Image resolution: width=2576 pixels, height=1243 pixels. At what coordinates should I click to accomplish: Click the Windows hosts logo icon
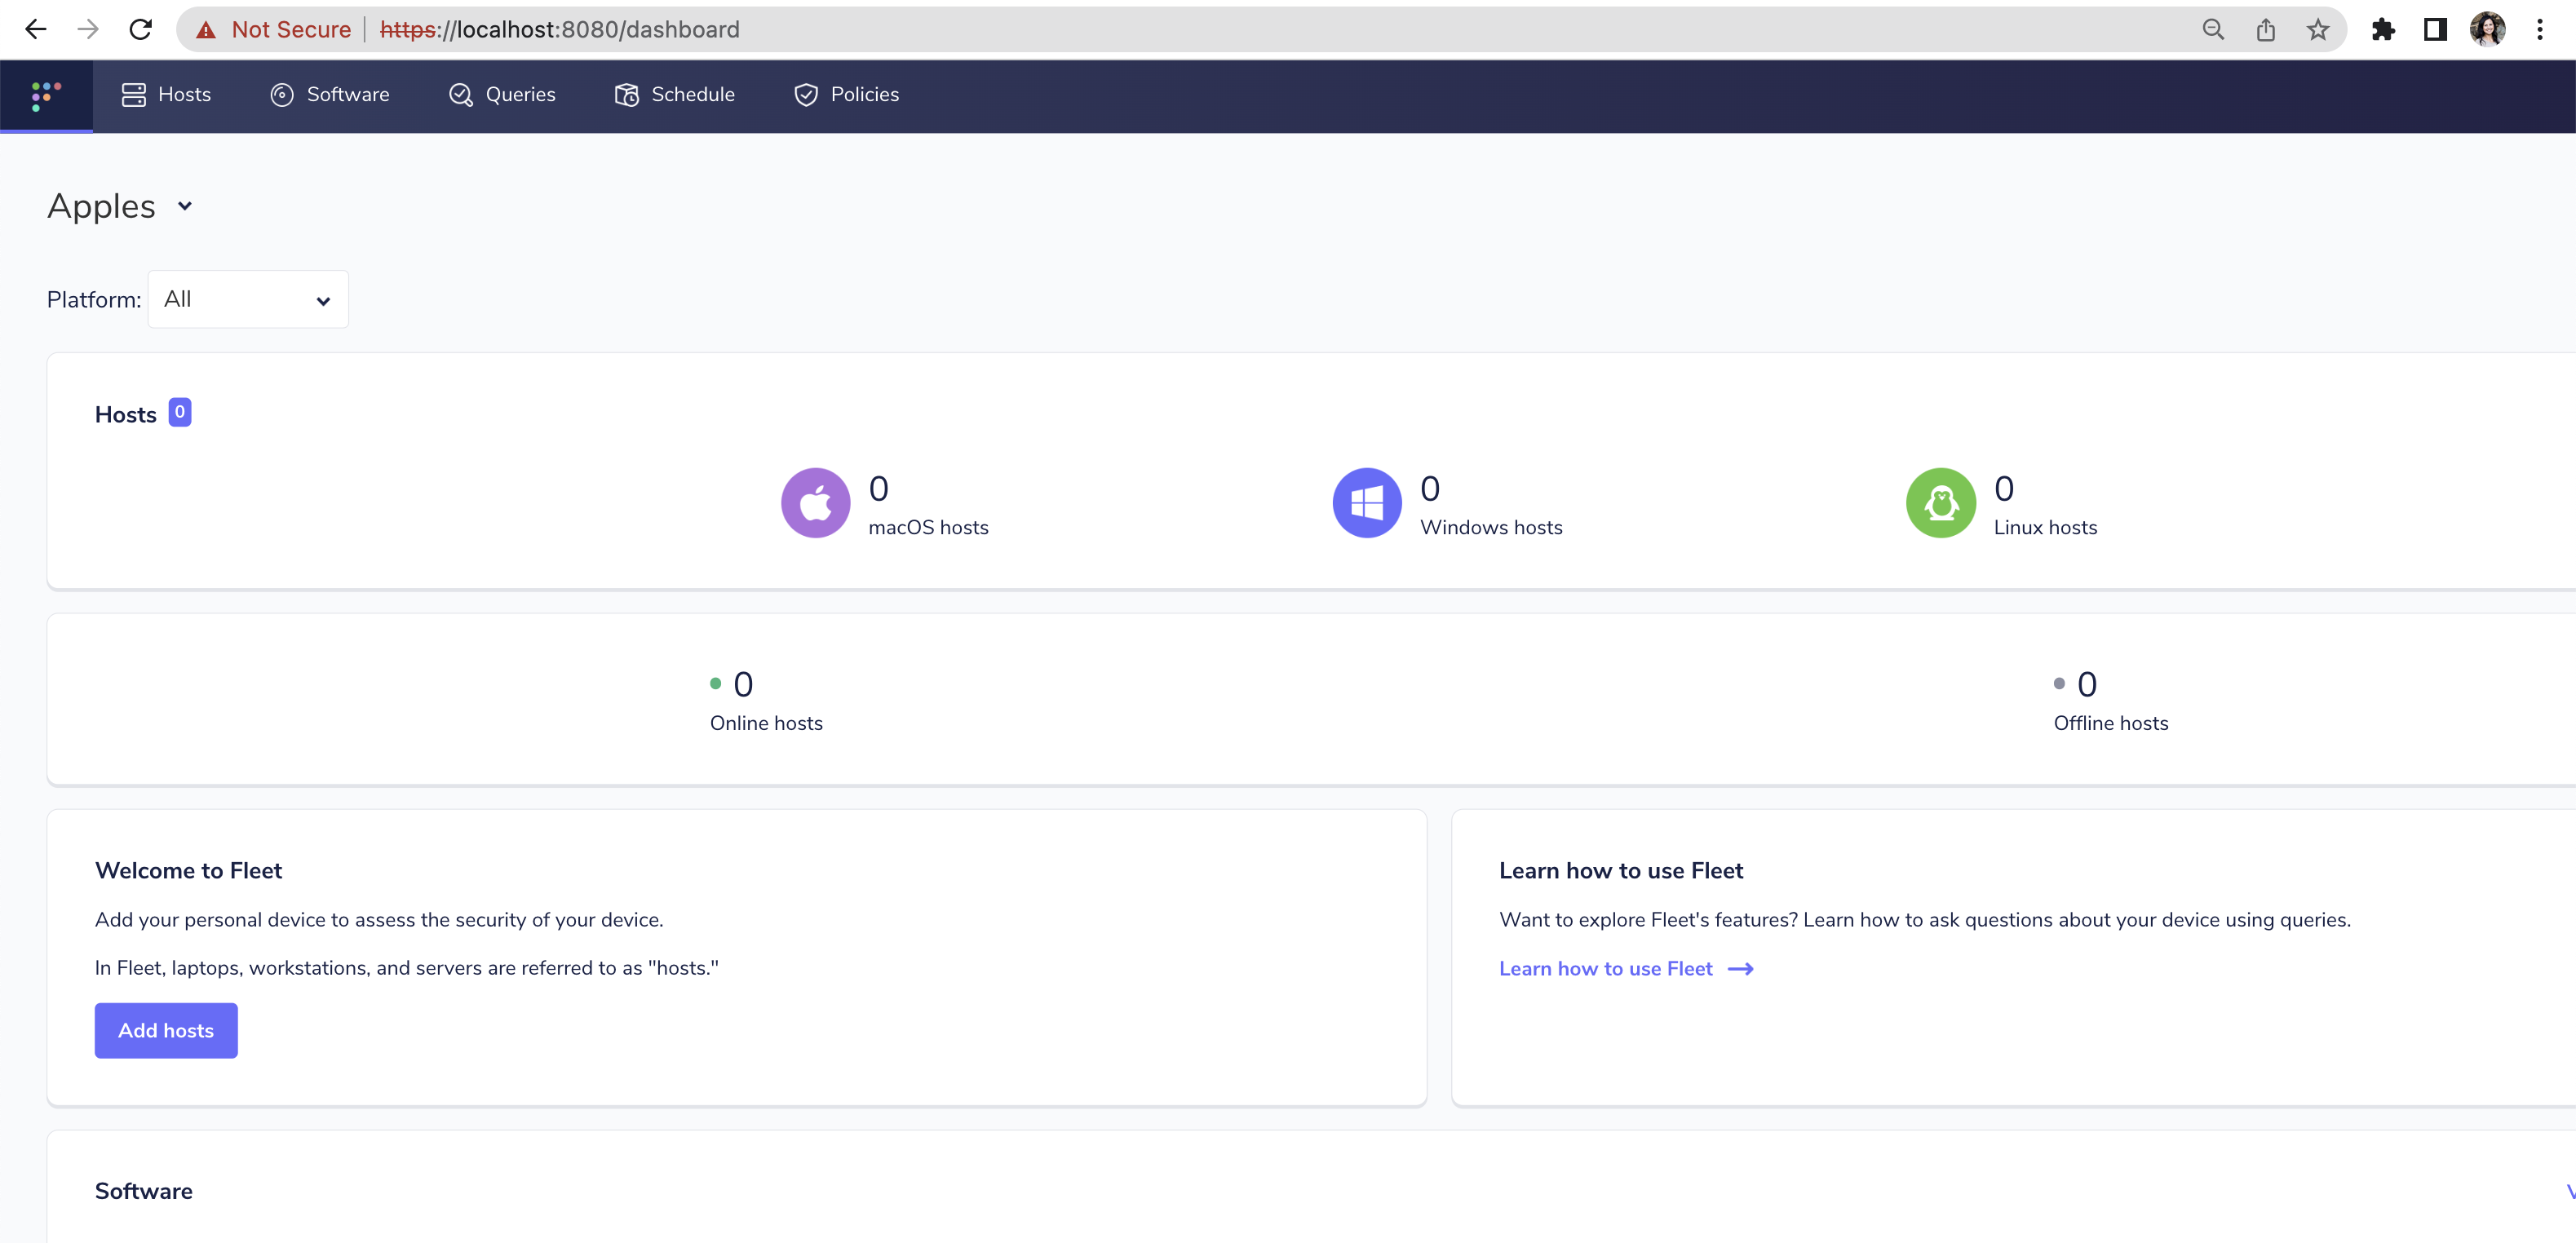(x=1366, y=503)
